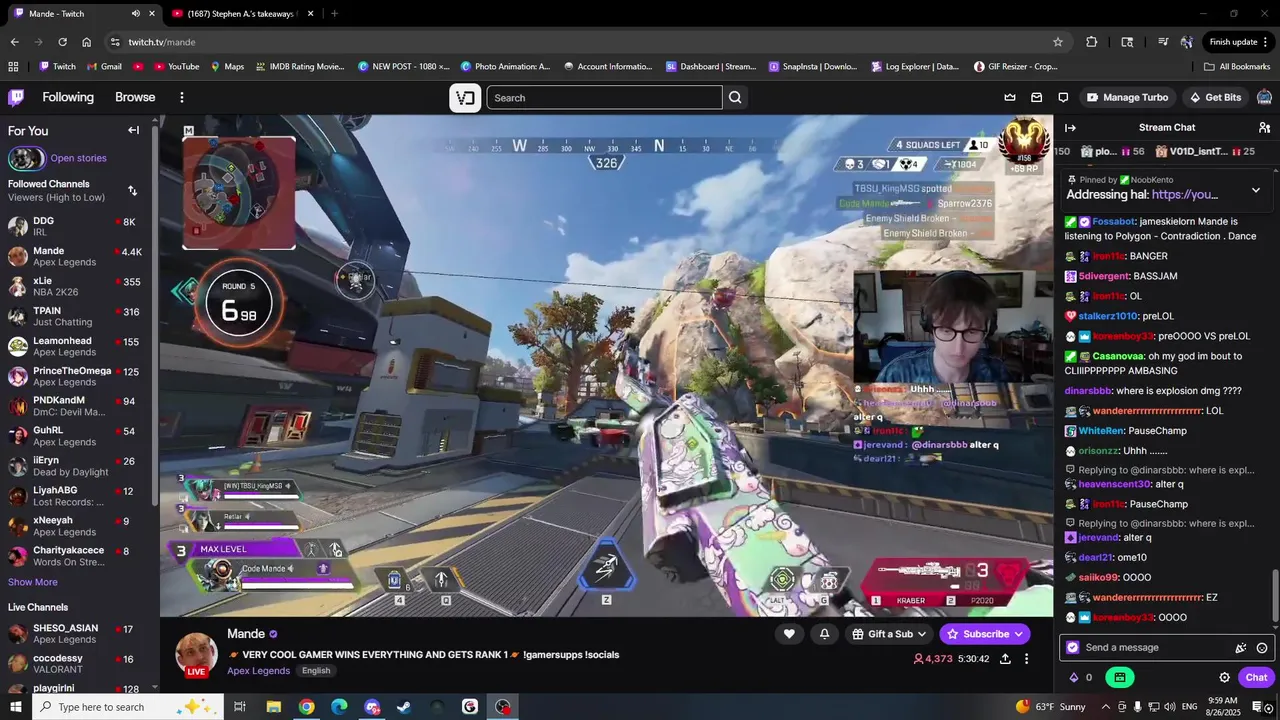1280x720 pixels.
Task: Open the Chrome apps grid icon
Action: 13,66
